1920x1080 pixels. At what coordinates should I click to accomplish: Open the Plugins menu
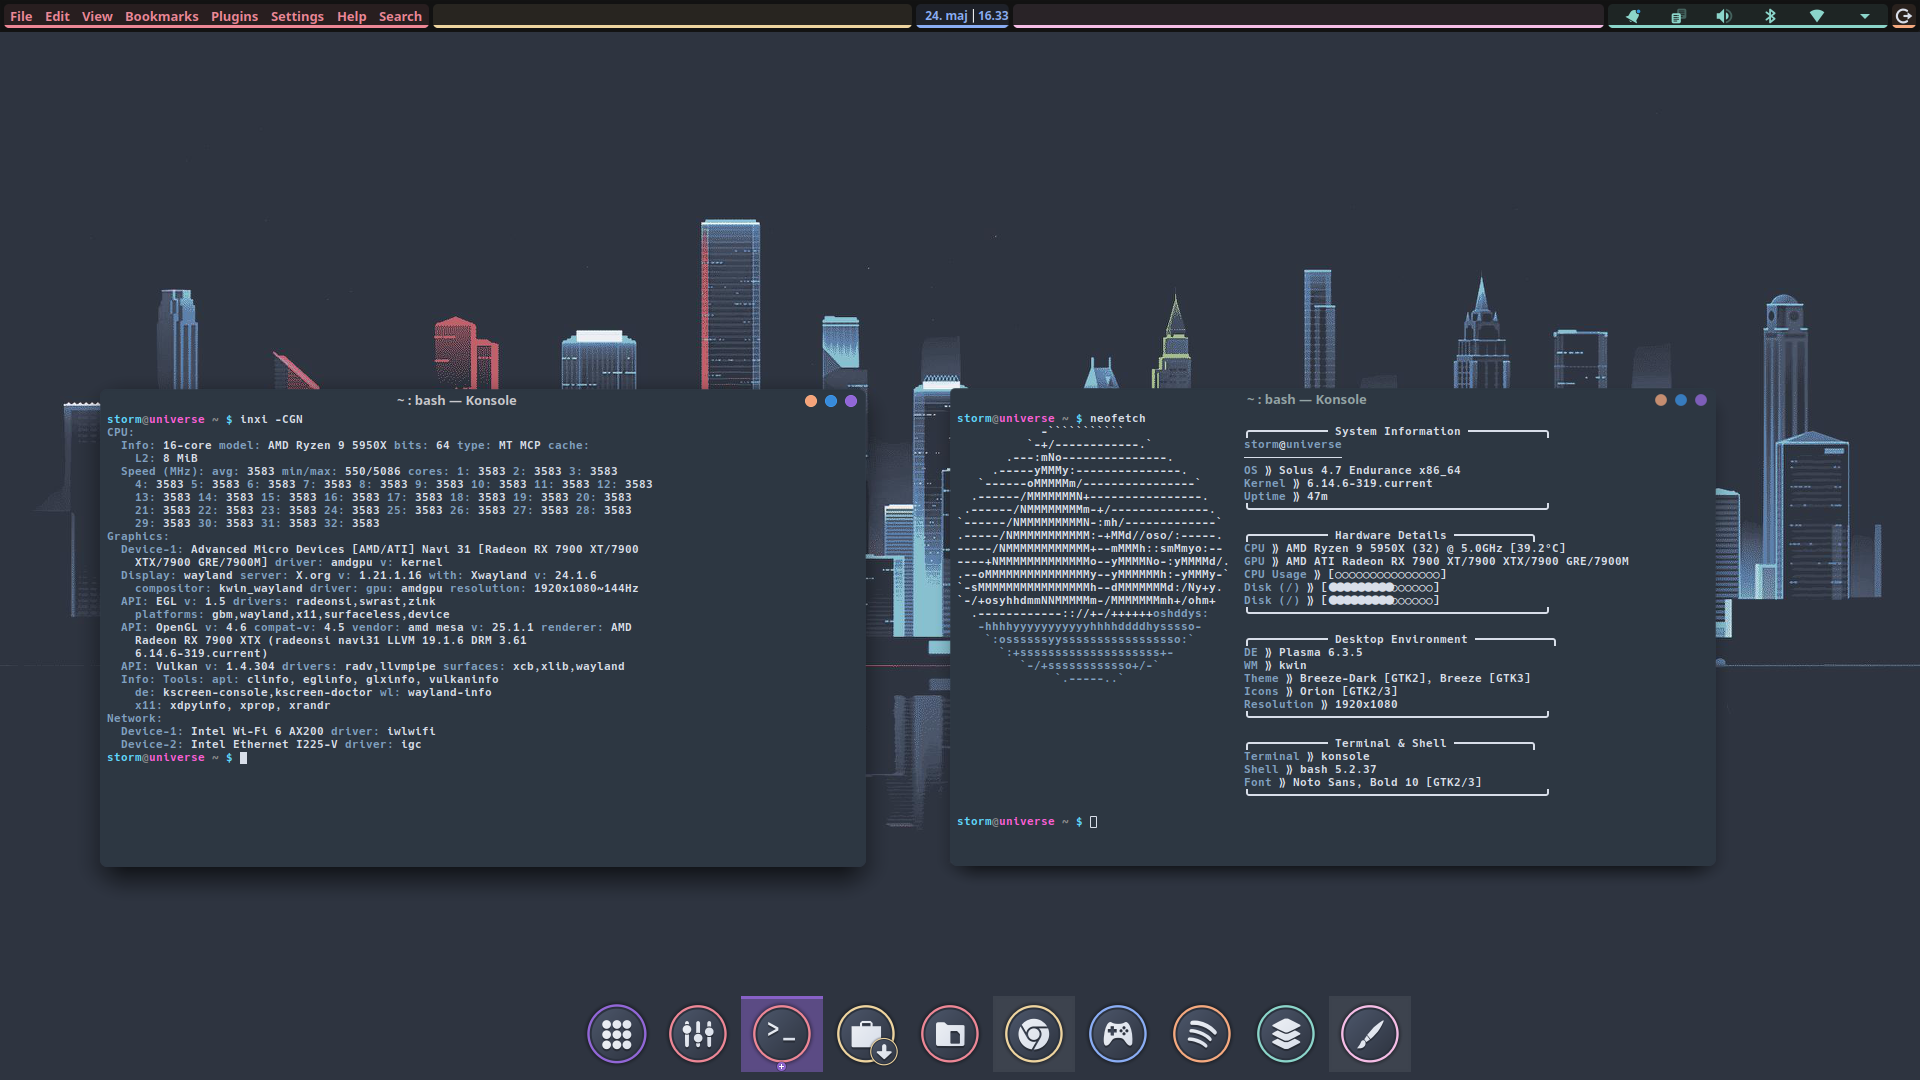pos(234,16)
